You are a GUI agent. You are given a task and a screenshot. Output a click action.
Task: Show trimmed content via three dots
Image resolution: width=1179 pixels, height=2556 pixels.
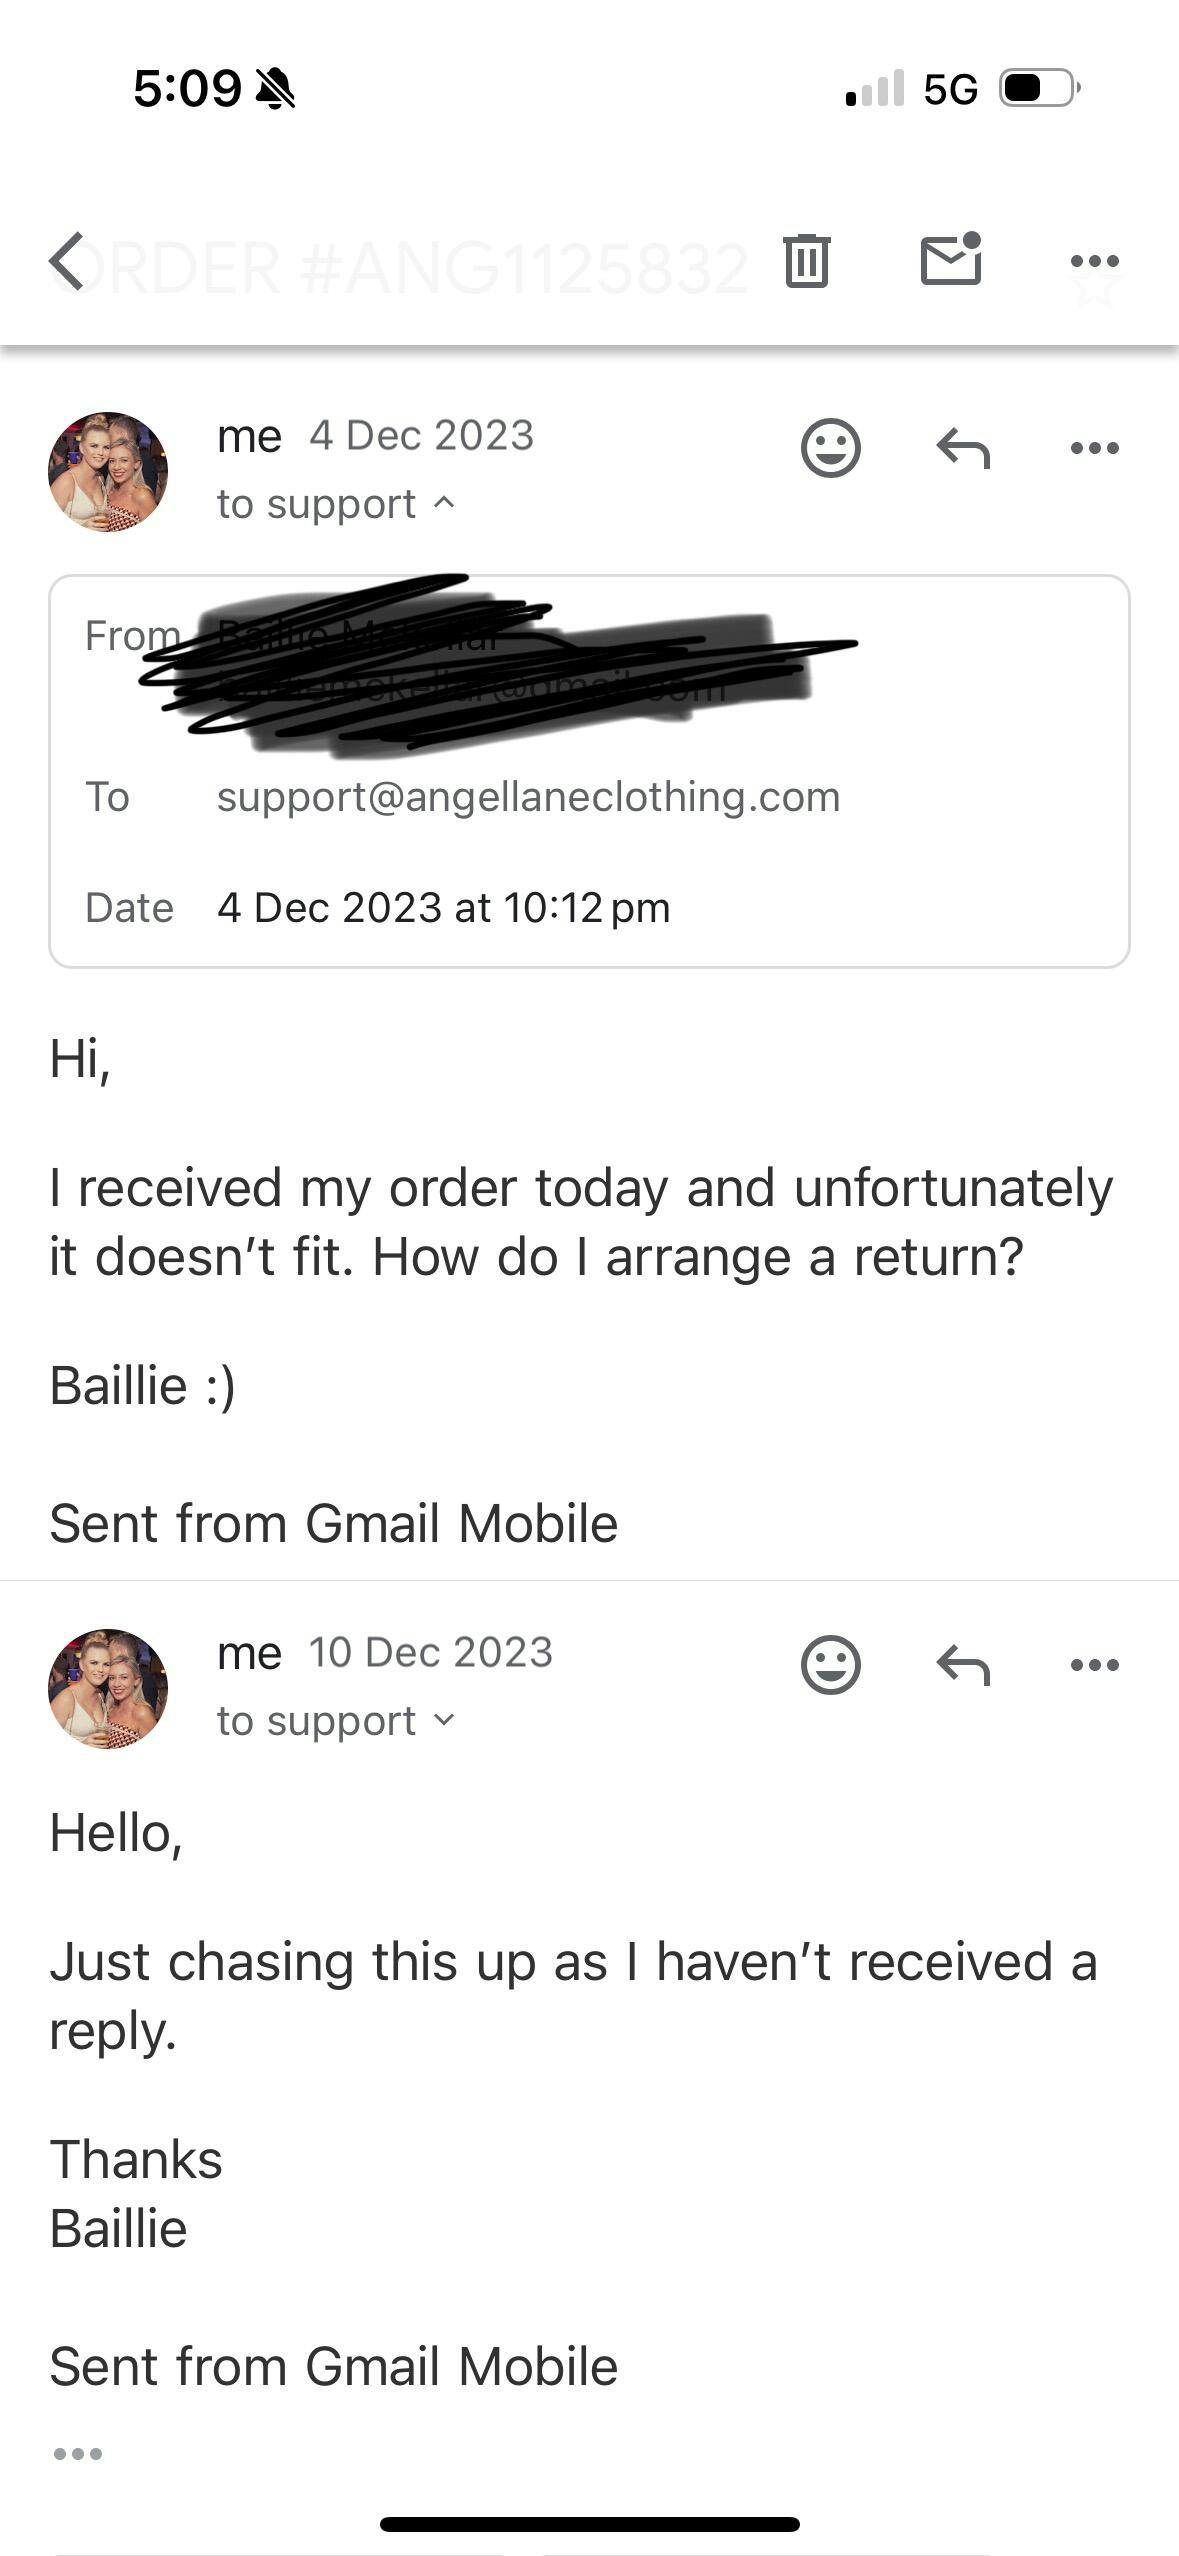point(78,2454)
